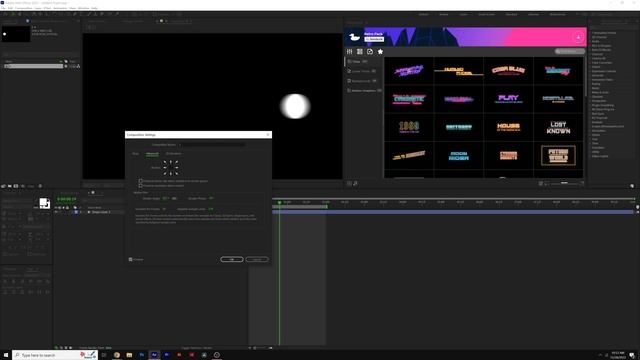Viewport: 640px width, 360px height.
Task: Click Cancel in Composition Settings dialog
Action: tap(257, 259)
